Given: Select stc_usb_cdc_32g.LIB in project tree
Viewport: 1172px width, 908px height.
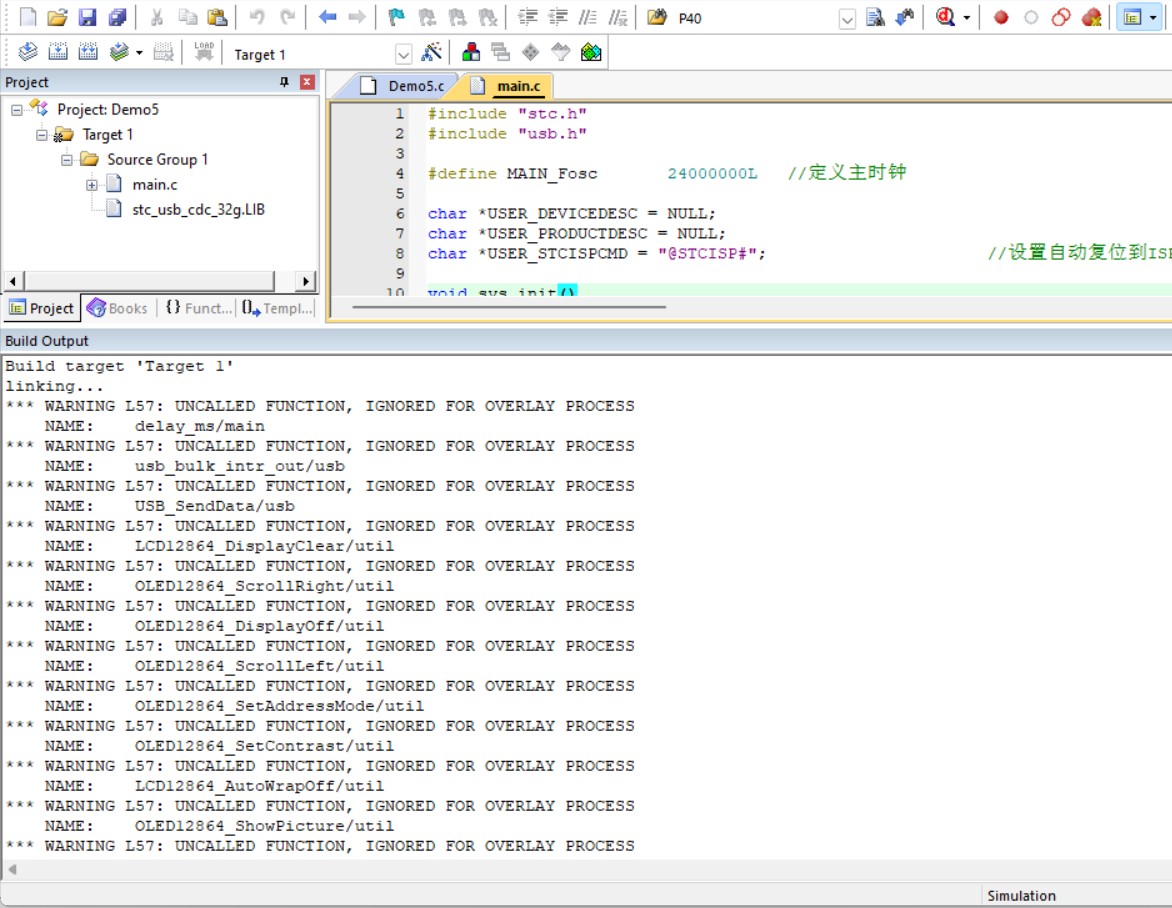Looking at the screenshot, I should [x=198, y=209].
